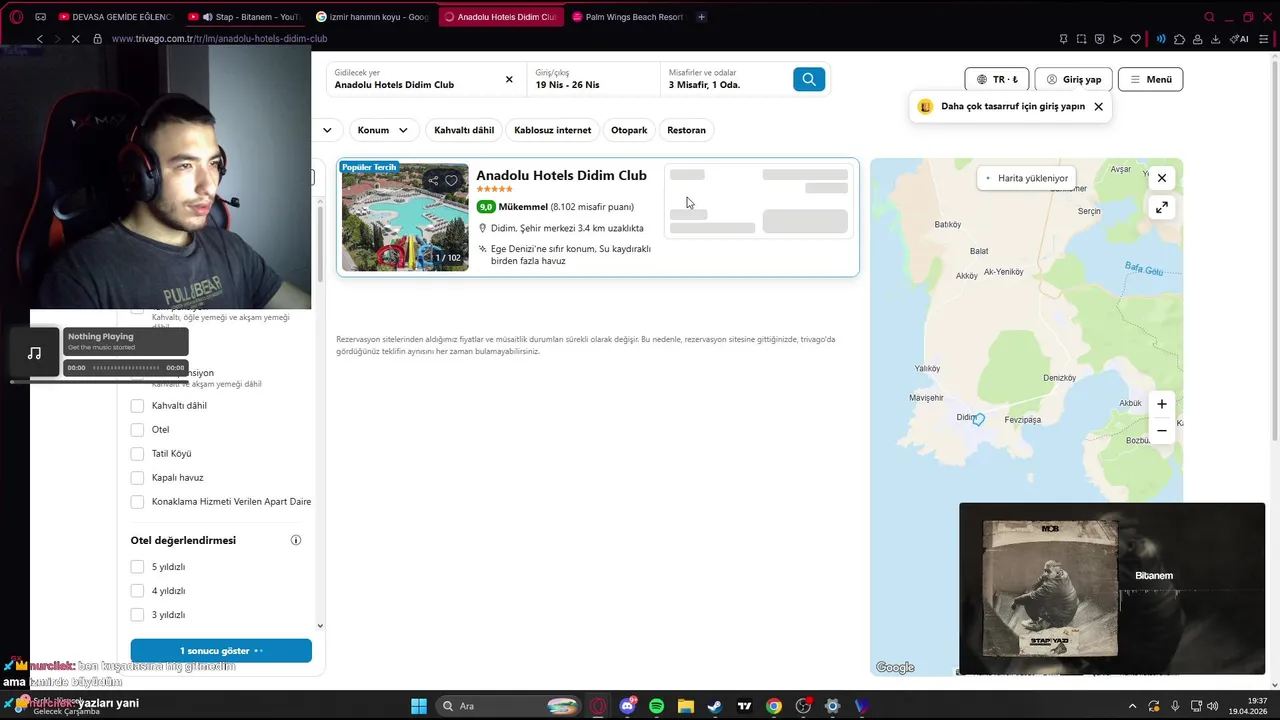Image resolution: width=1280 pixels, height=720 pixels.
Task: Open new tab with plus button
Action: point(701,17)
